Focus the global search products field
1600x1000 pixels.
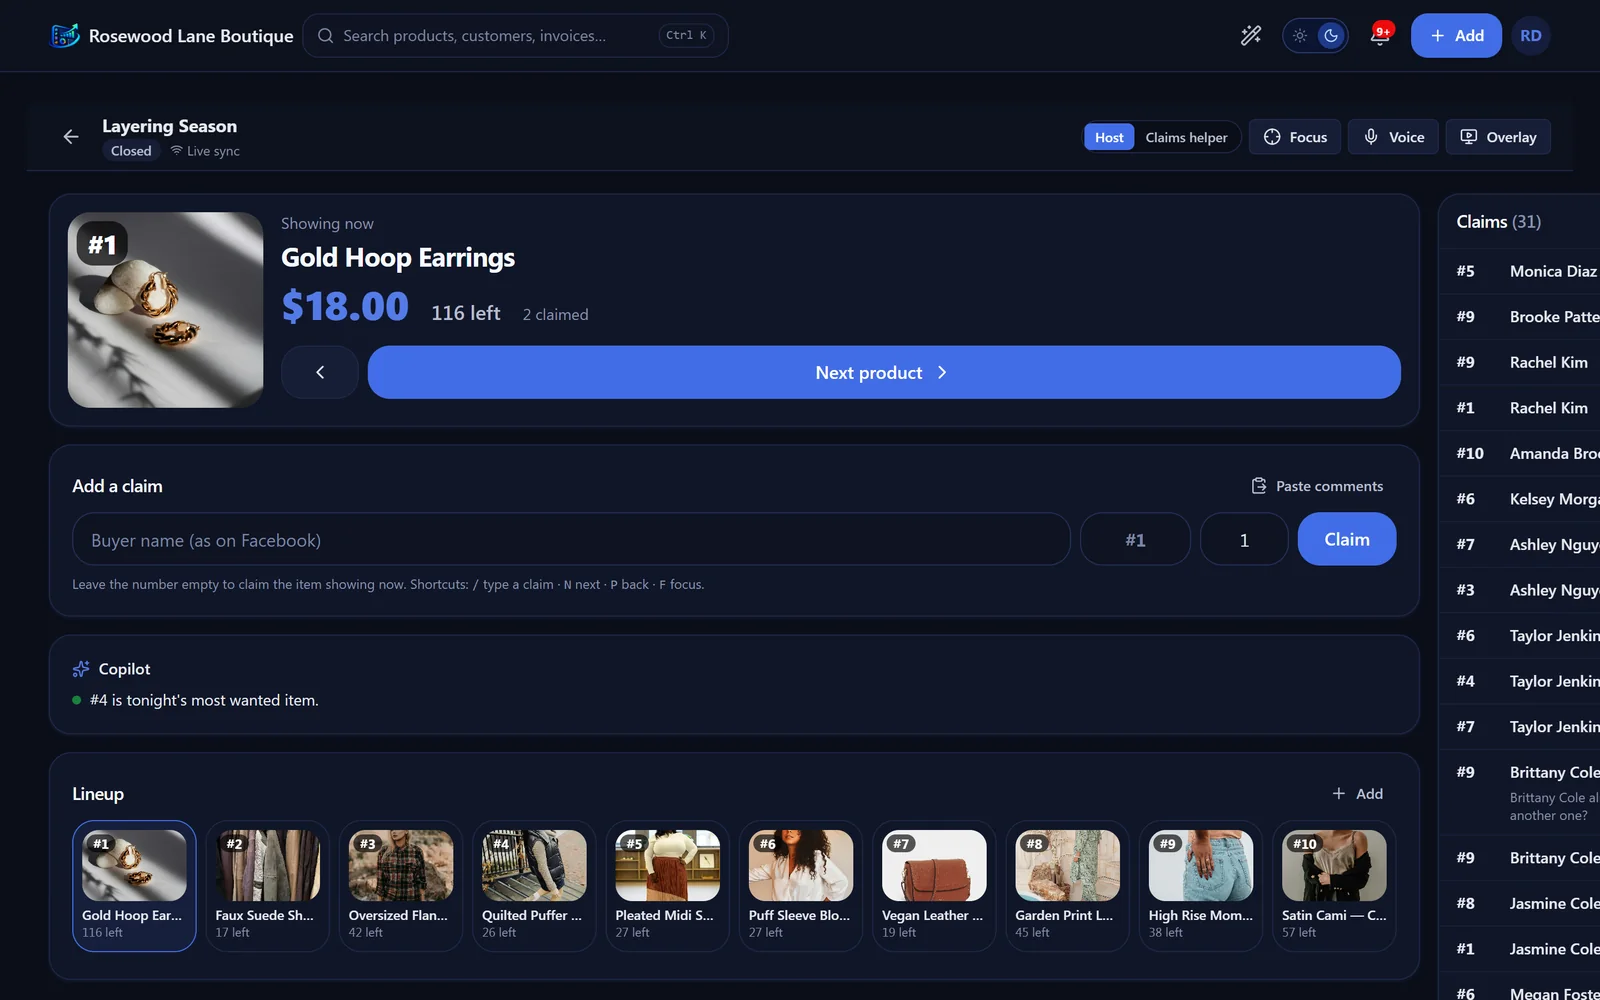coord(515,36)
